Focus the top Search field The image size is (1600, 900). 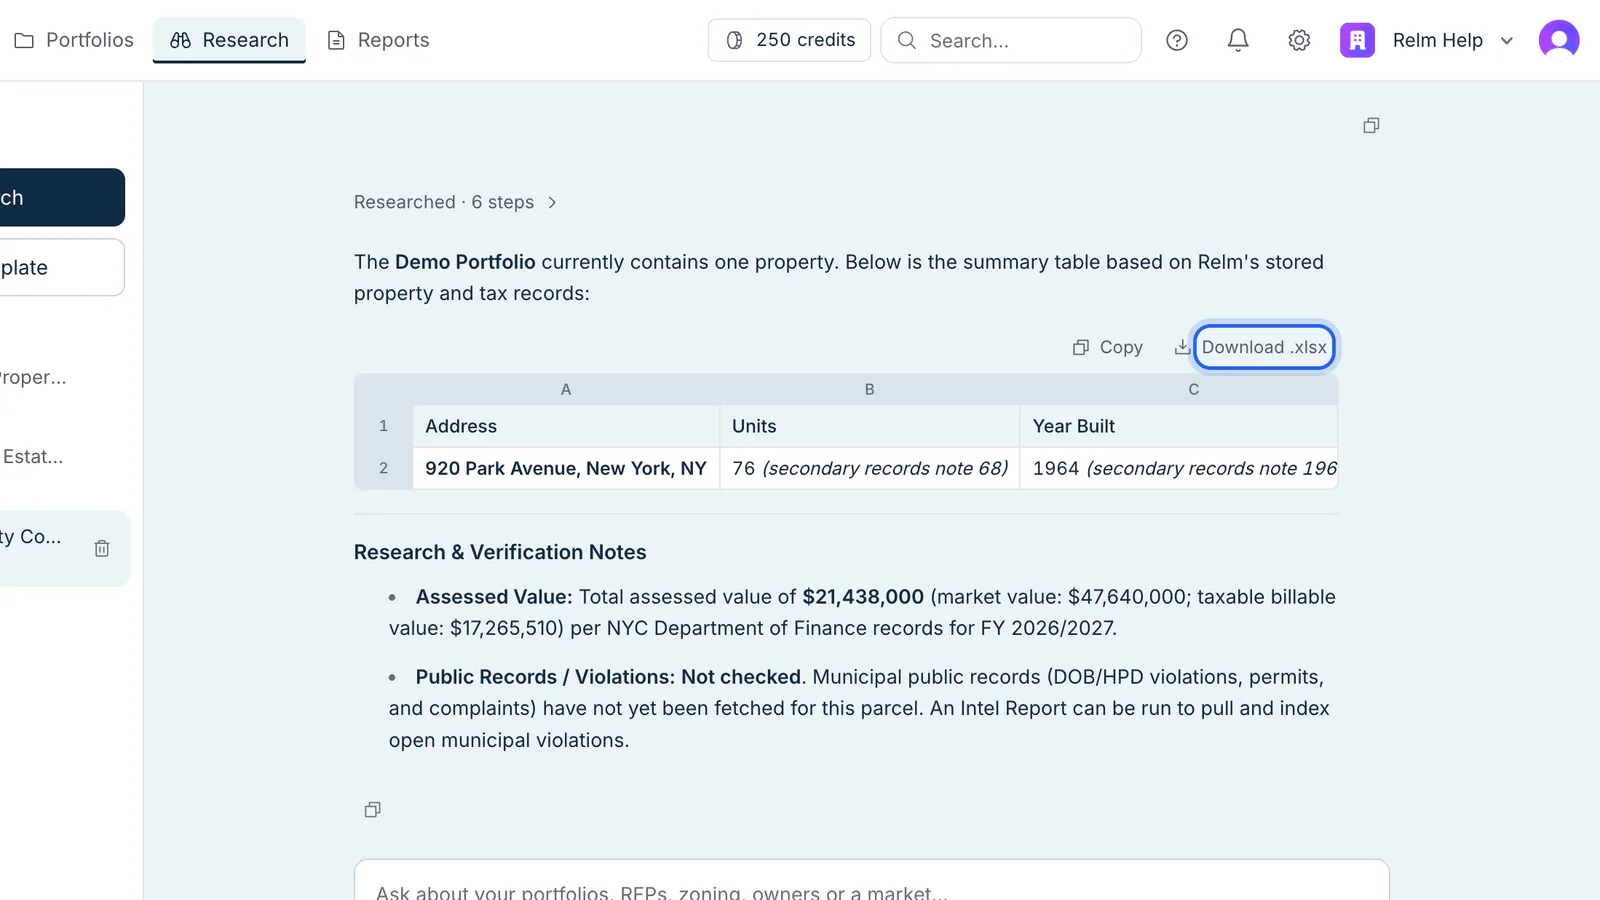(x=1011, y=40)
